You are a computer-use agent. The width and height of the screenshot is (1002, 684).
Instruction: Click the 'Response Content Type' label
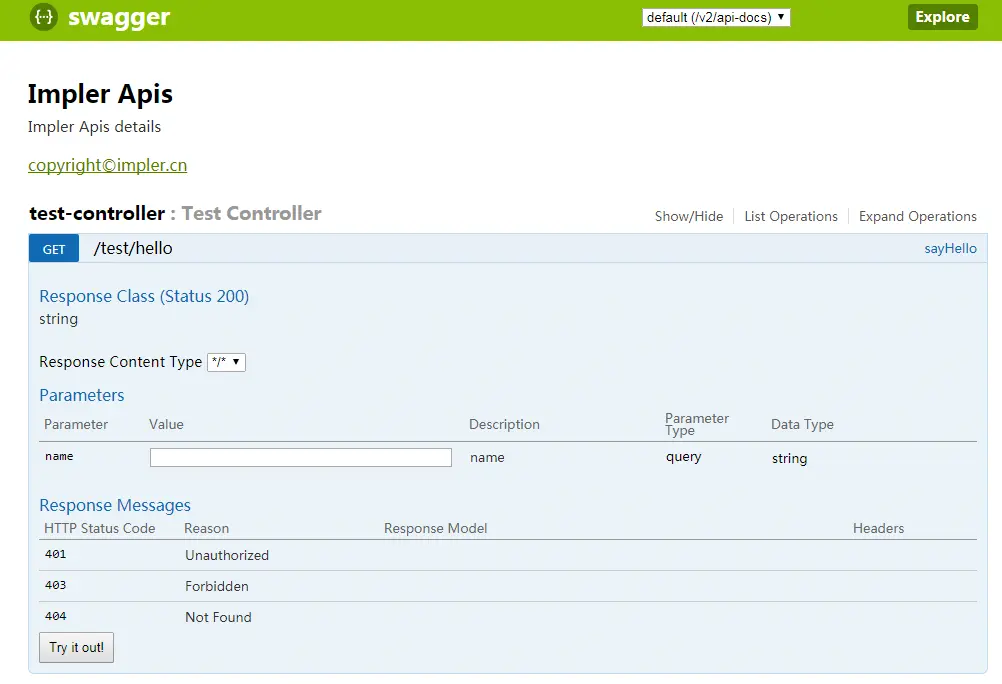pos(120,362)
